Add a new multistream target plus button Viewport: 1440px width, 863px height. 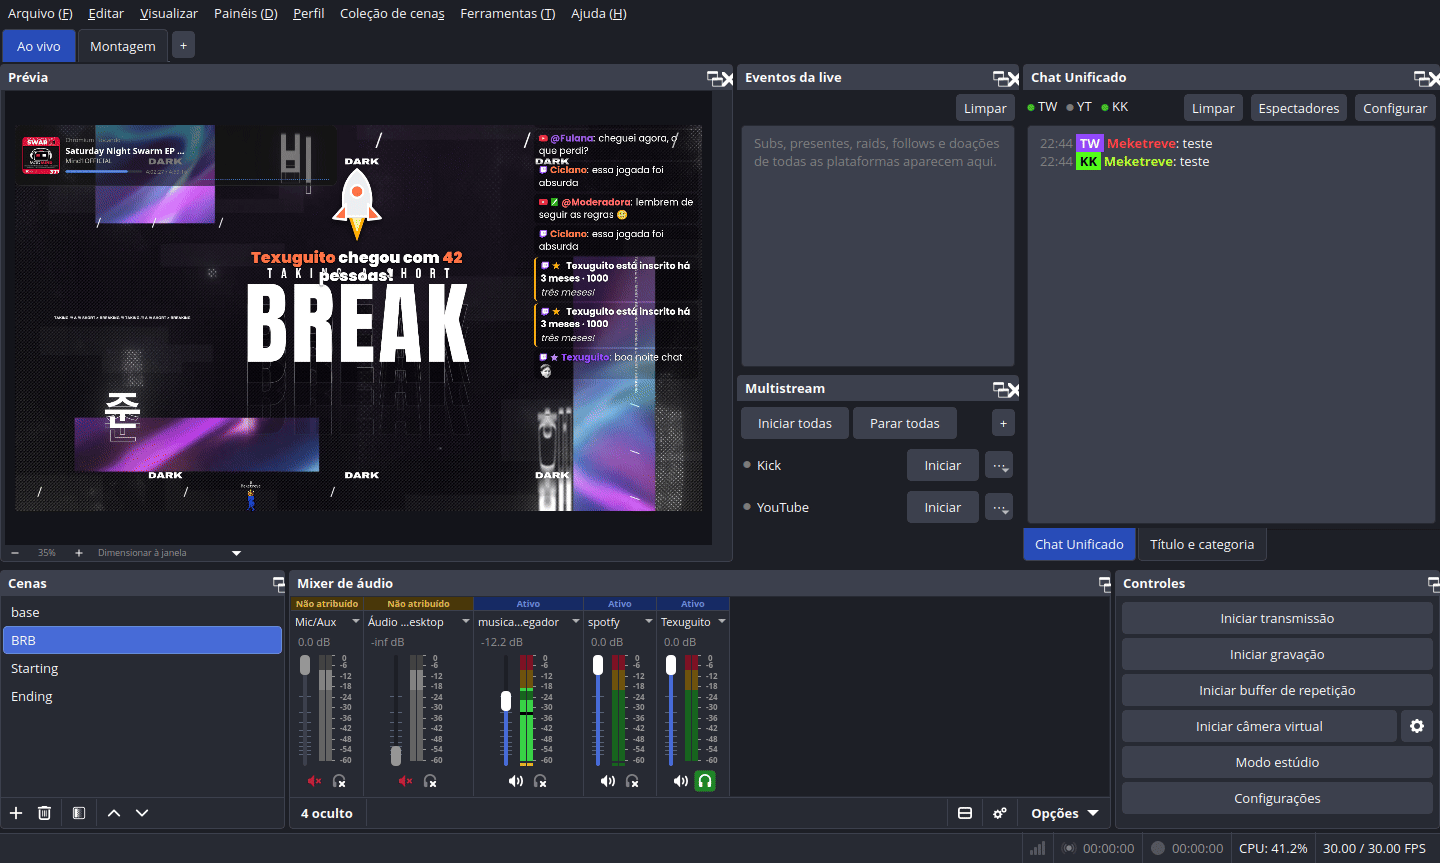[x=1003, y=423]
